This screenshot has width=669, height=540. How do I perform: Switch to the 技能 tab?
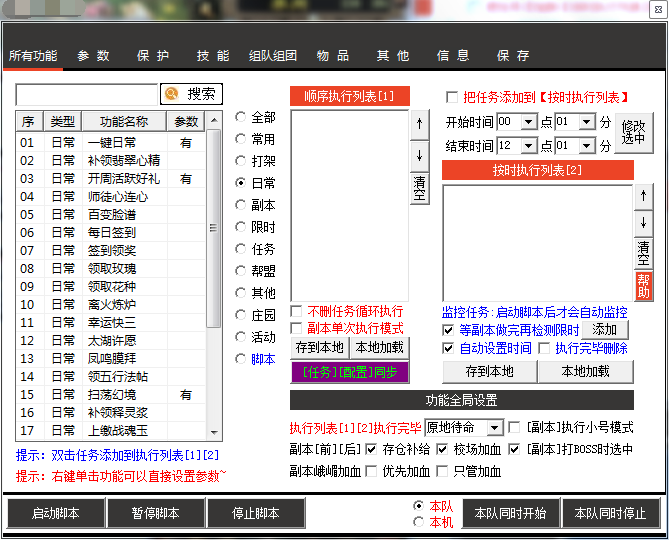(x=213, y=56)
